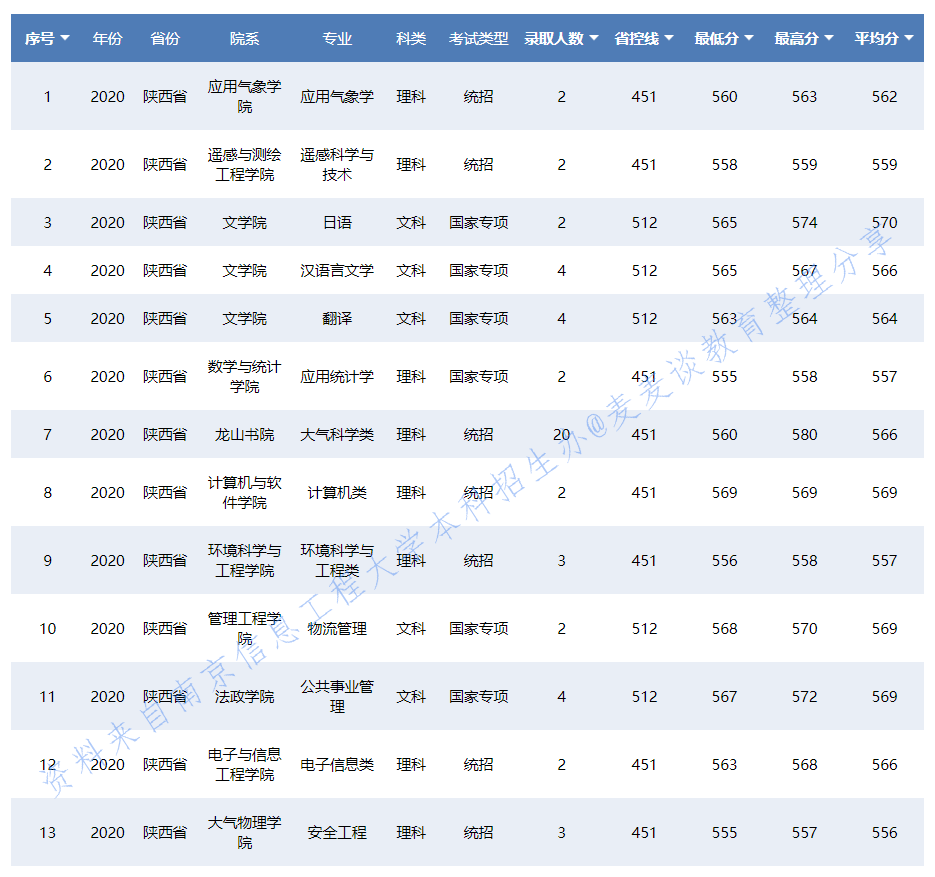The height and width of the screenshot is (877, 935).
Task: Open the 省份 column filter arrow
Action: [186, 37]
